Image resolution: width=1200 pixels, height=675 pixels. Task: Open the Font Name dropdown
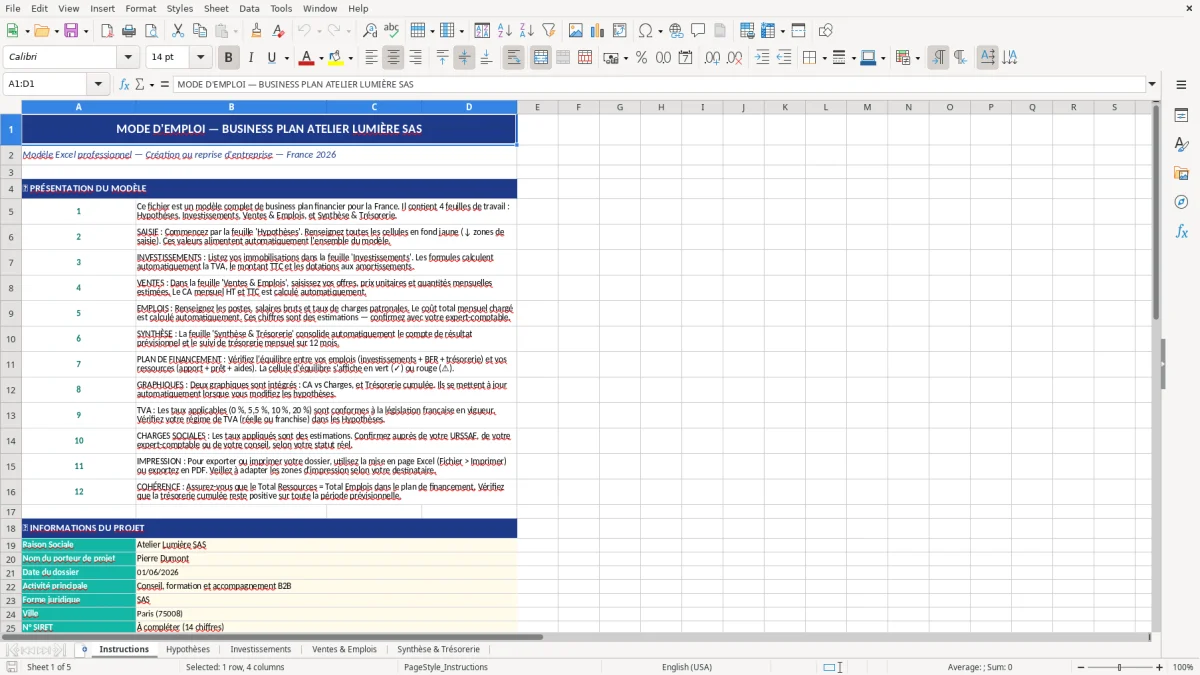pyautogui.click(x=127, y=58)
